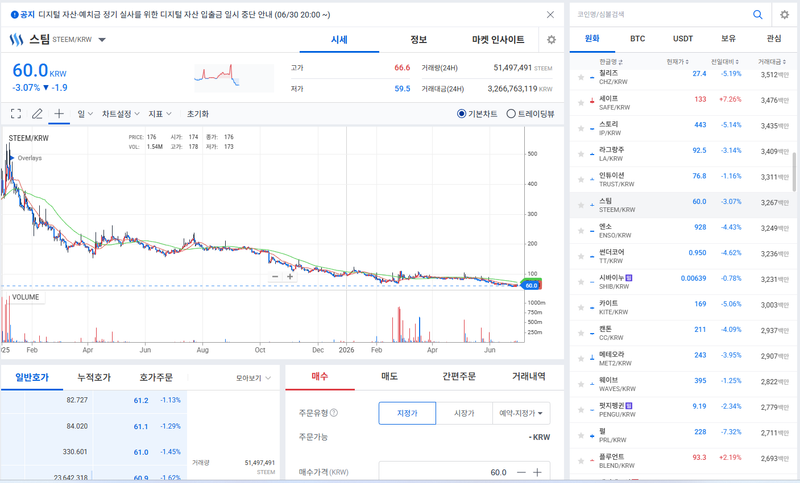Switch to 호가주문 tab
The image size is (800, 483).
tap(156, 377)
